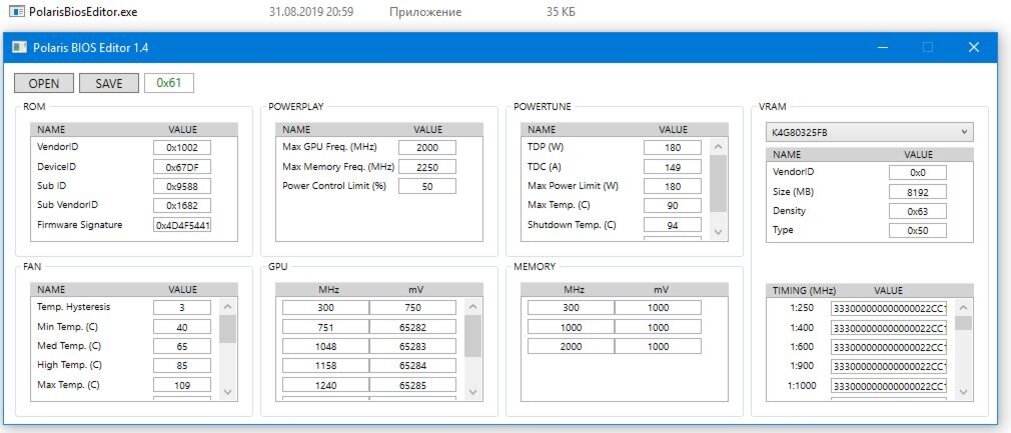Edit GPU 751 MHz frequency cell

coord(326,327)
